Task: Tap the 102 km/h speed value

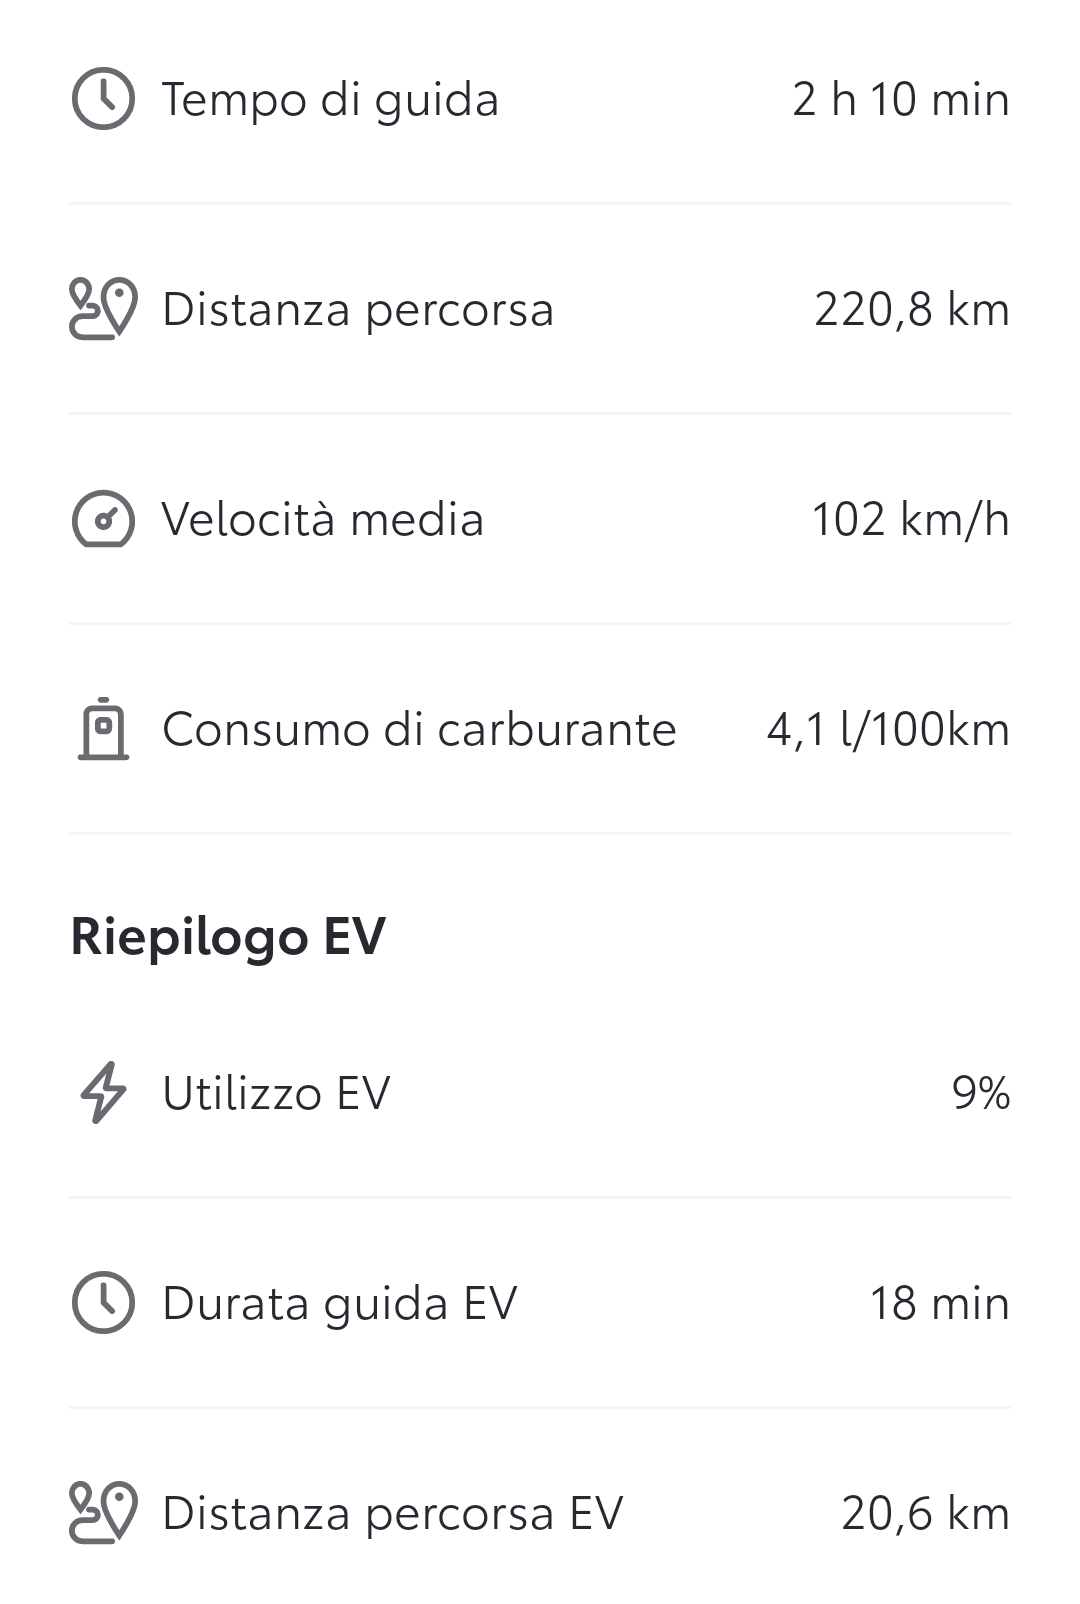Action: pyautogui.click(x=910, y=520)
